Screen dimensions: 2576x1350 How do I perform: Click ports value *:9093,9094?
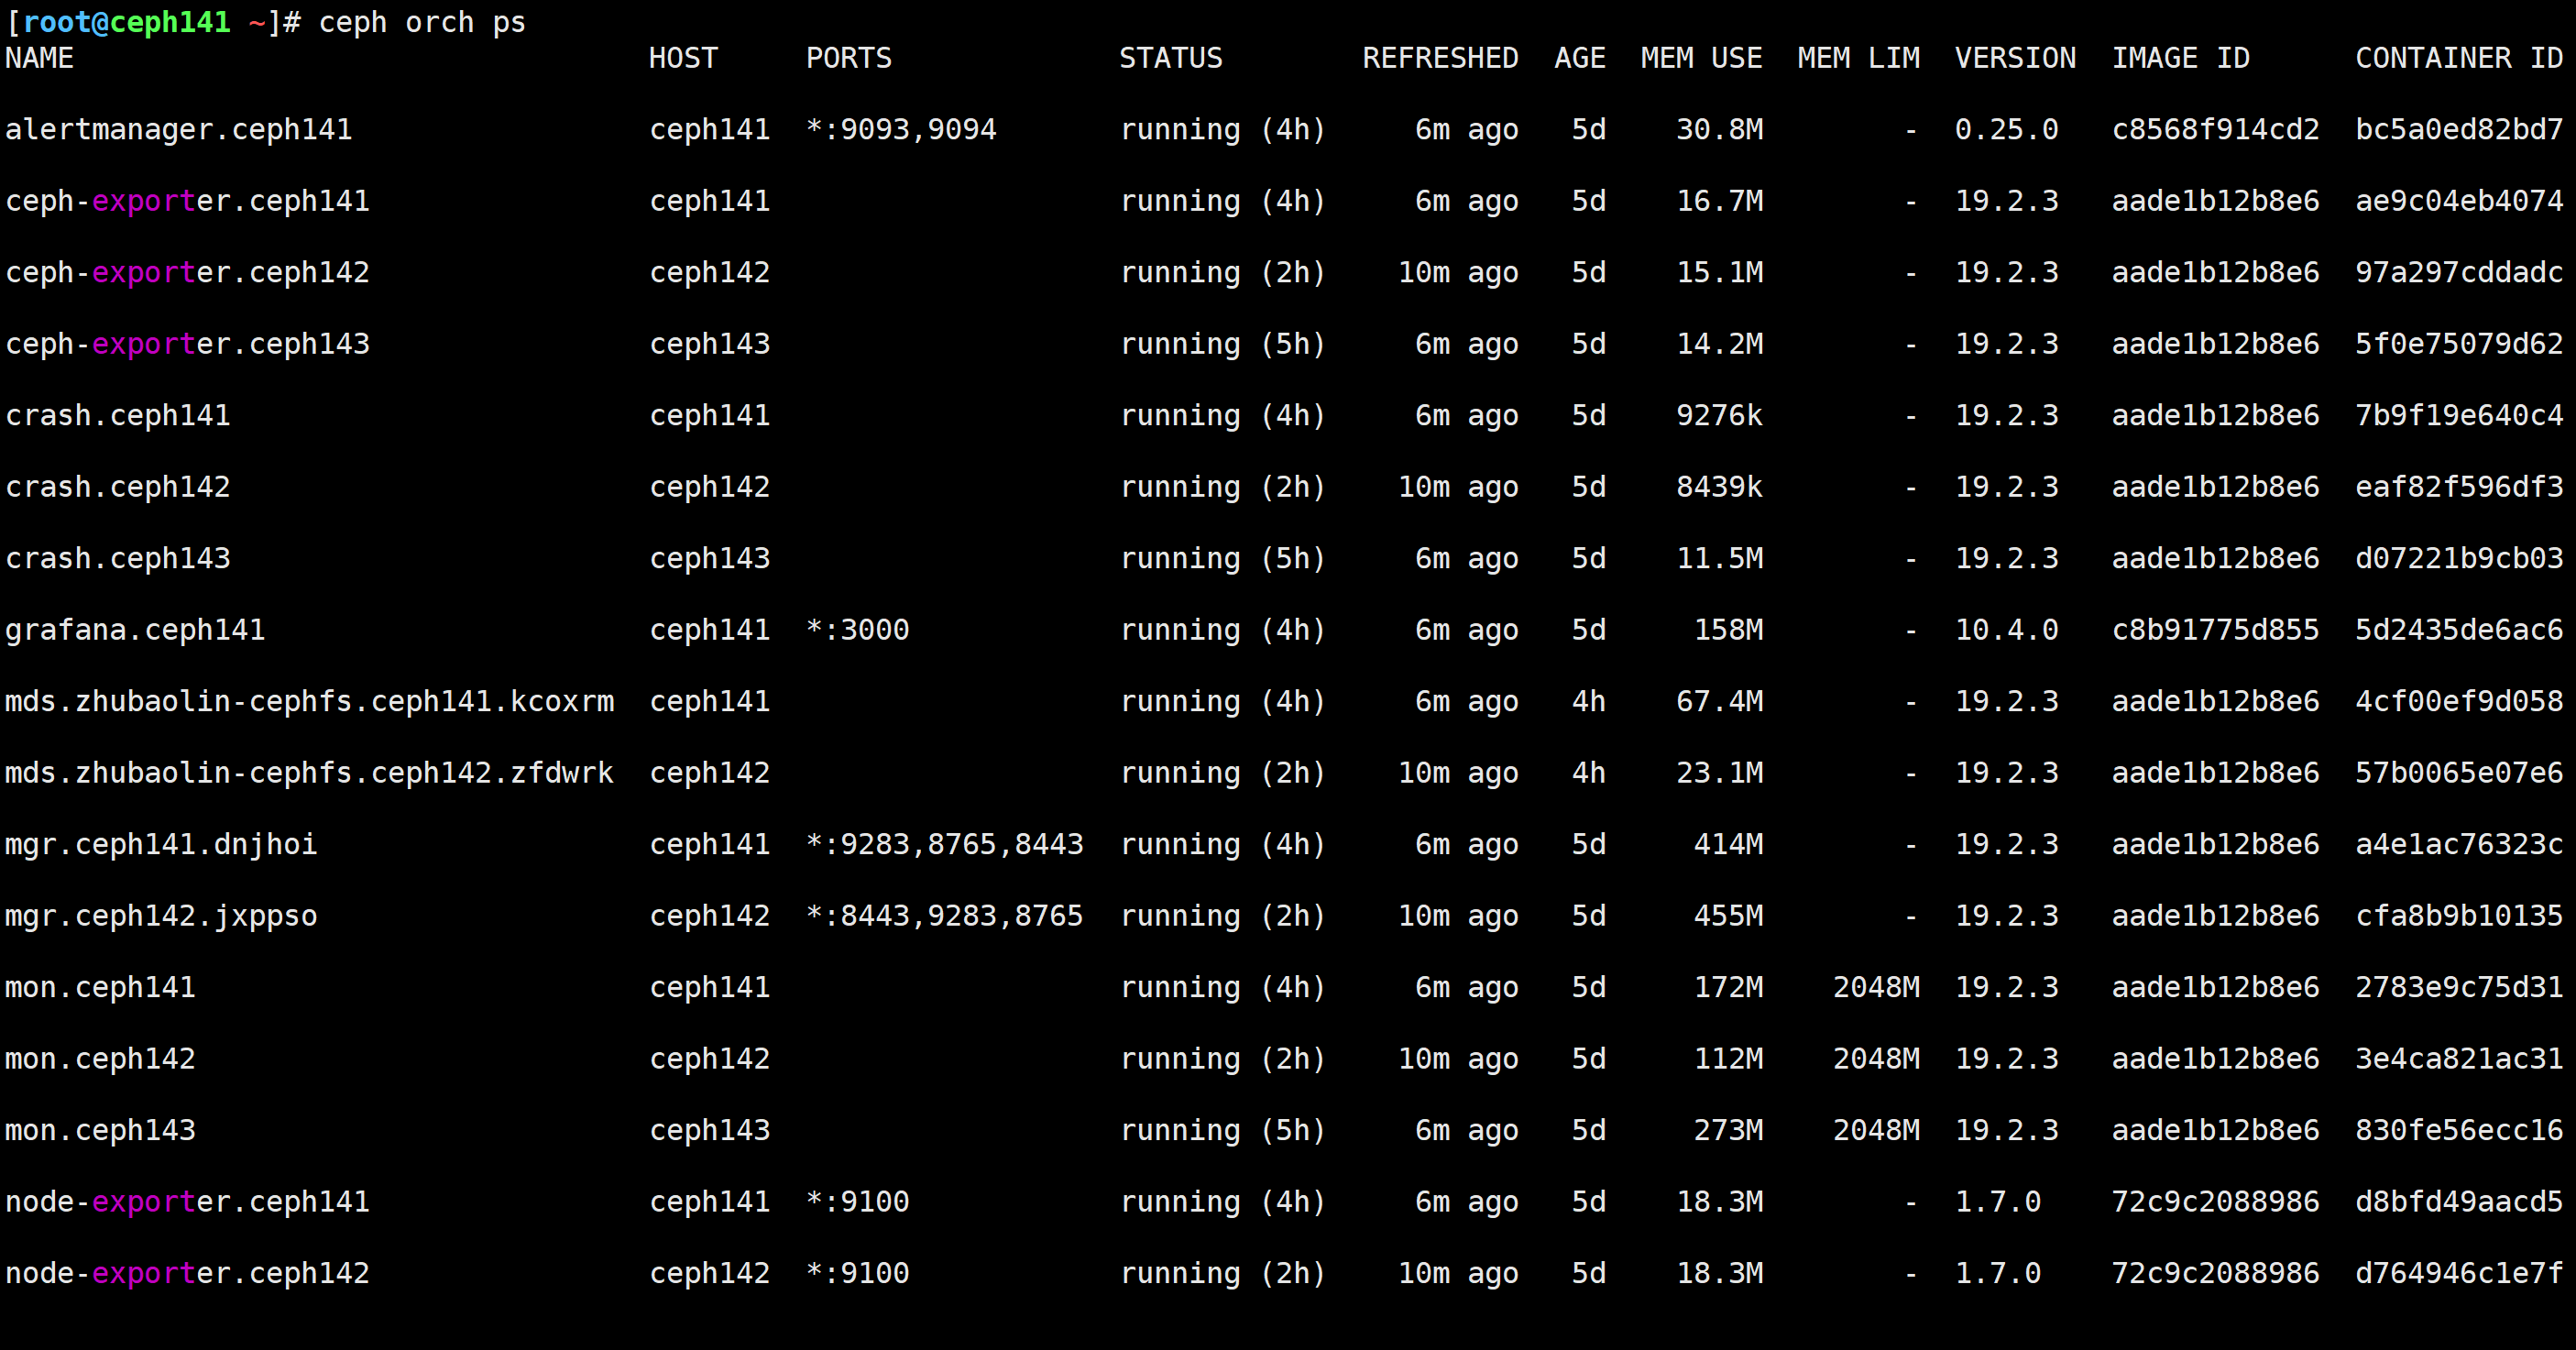click(901, 130)
